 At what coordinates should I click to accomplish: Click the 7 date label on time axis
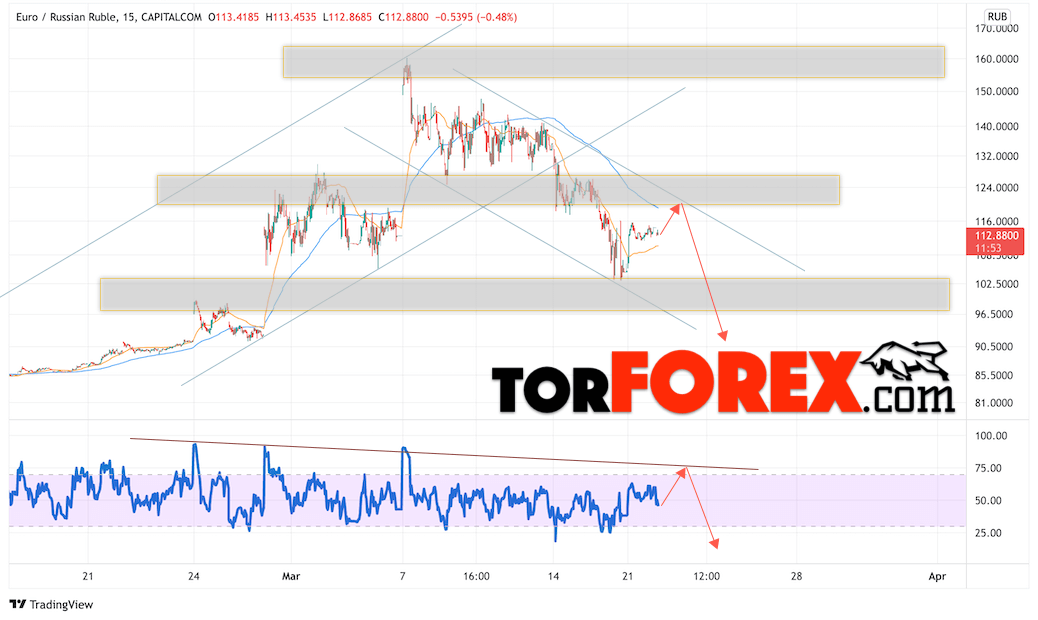click(x=402, y=576)
